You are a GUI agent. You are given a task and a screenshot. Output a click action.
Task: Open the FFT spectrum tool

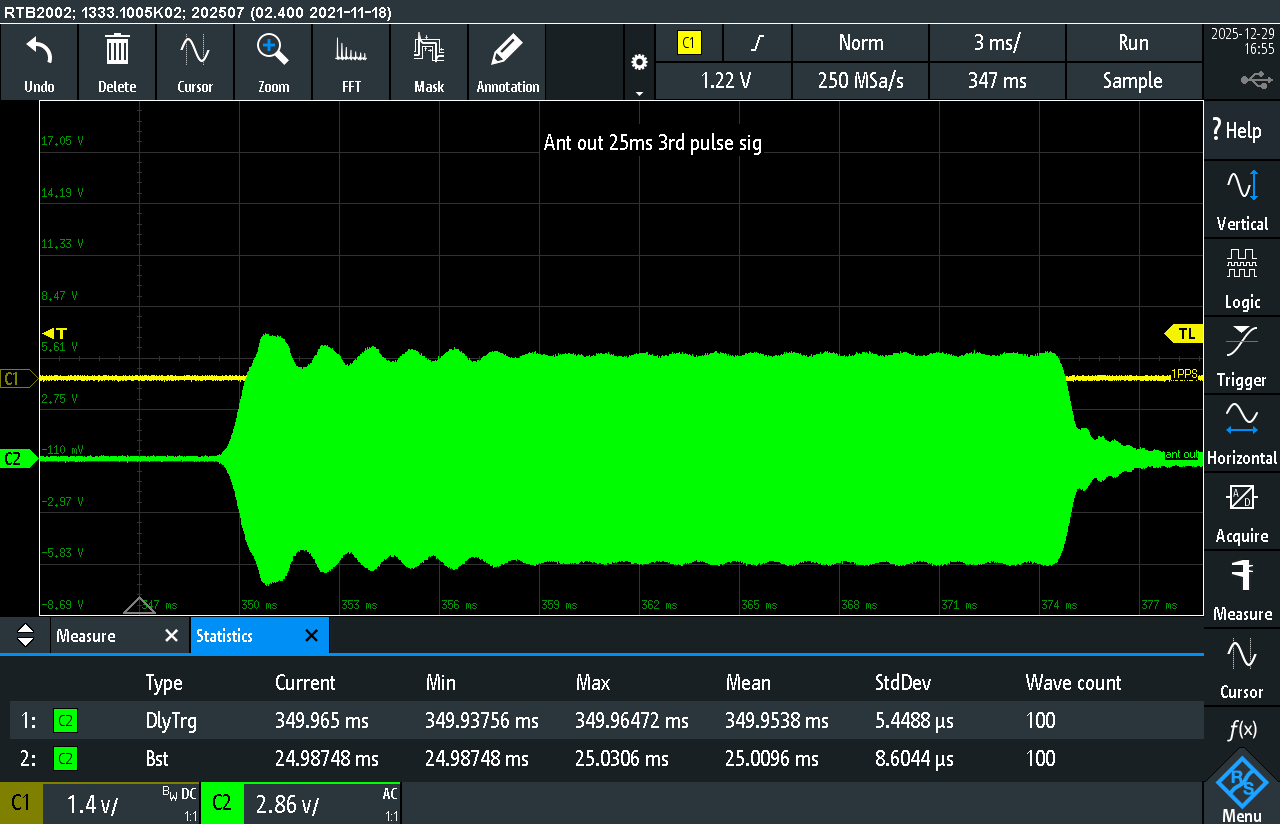point(351,50)
